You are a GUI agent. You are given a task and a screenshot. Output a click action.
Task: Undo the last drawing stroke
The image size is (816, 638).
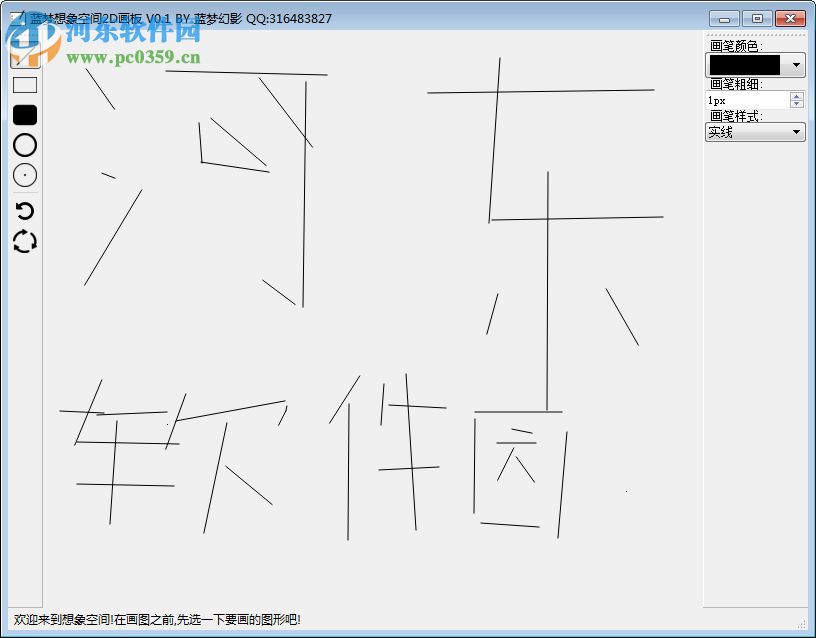(23, 211)
